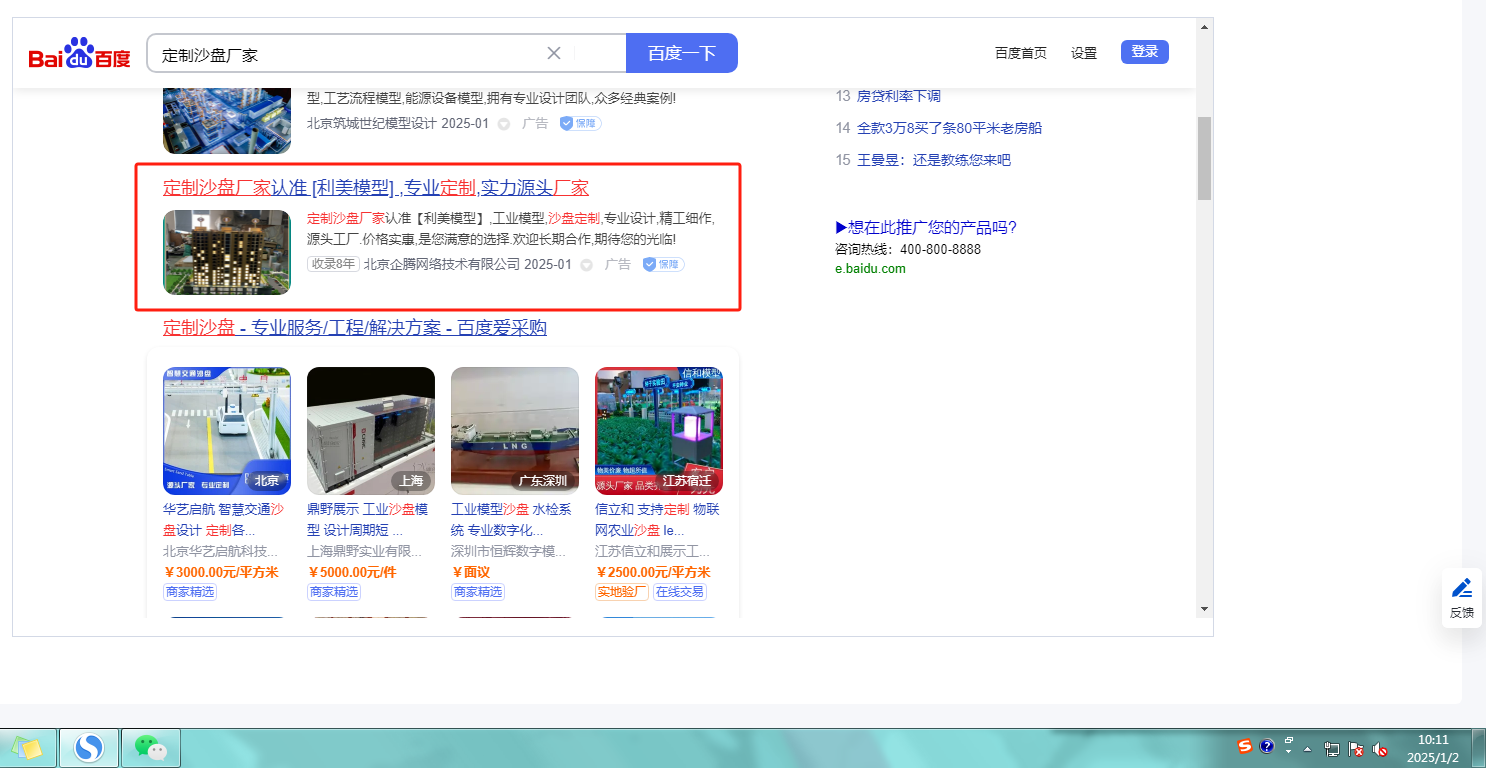
Task: Click price ¥2500.00元/平方米
Action: tap(653, 572)
